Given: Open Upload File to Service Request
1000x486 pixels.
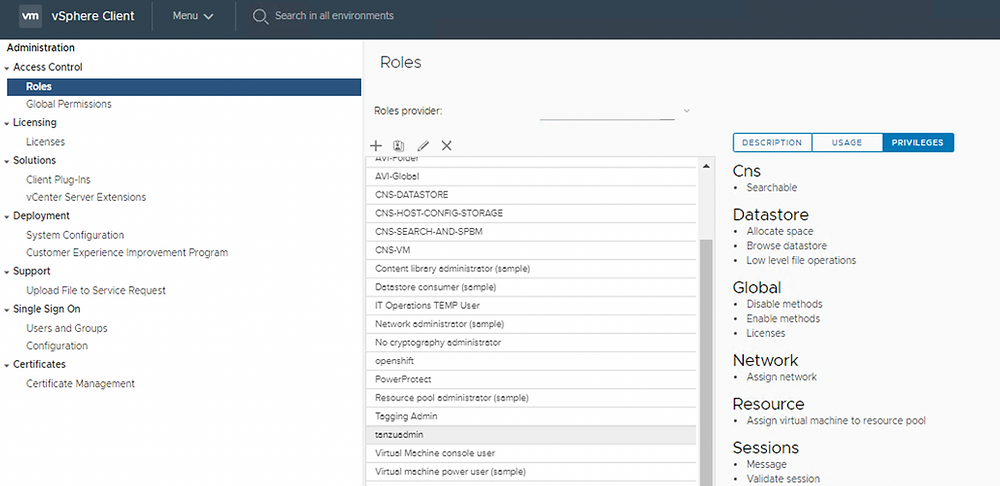Looking at the screenshot, I should [x=96, y=290].
